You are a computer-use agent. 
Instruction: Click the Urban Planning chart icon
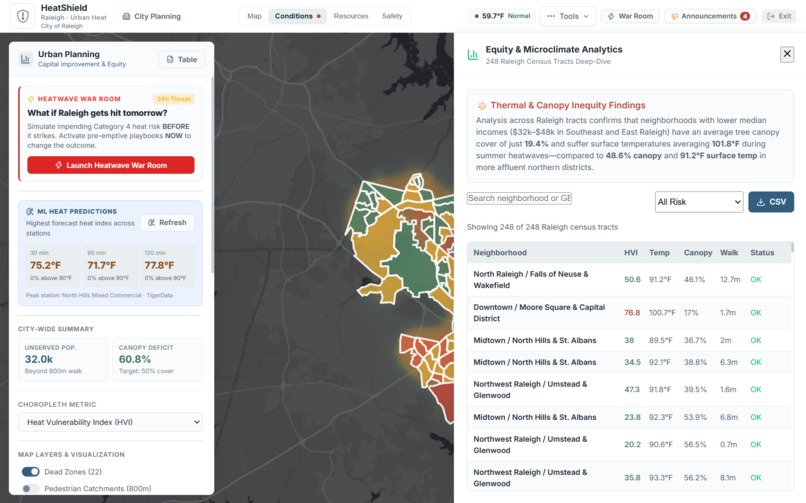pos(25,59)
